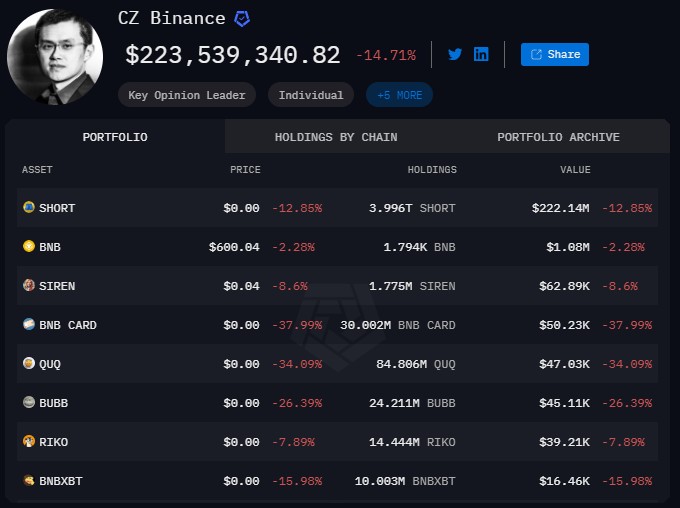Click the Share button
680x508 pixels.
[555, 54]
